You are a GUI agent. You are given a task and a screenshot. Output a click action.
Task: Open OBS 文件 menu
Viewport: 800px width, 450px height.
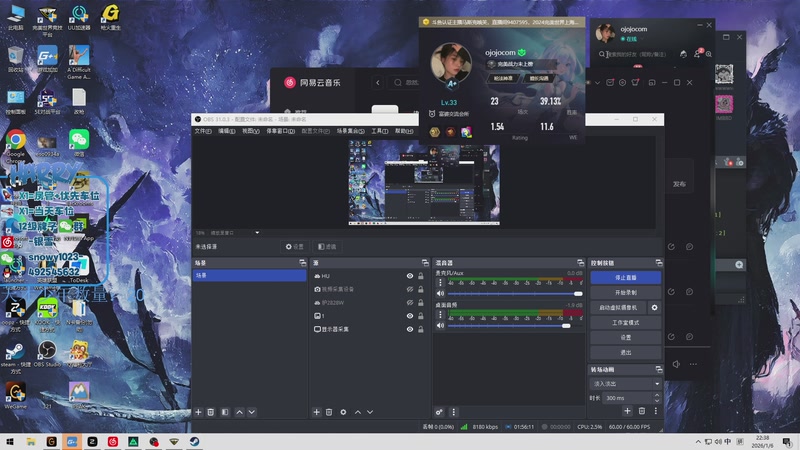[203, 131]
